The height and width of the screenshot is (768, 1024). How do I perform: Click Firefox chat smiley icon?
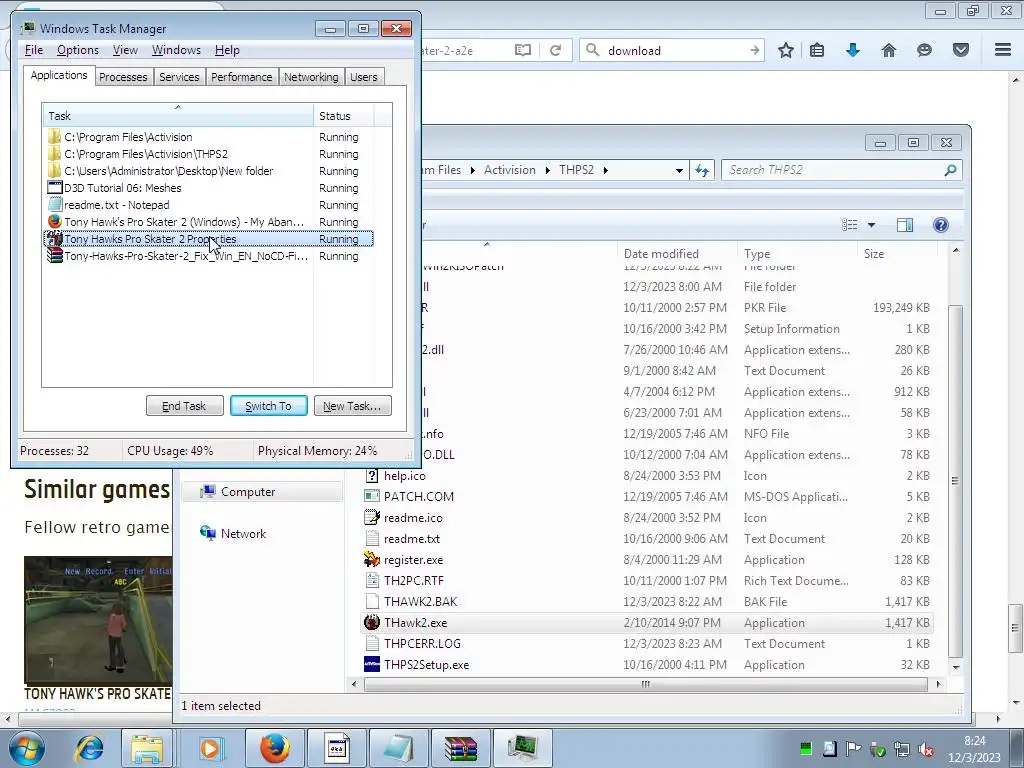(x=924, y=50)
